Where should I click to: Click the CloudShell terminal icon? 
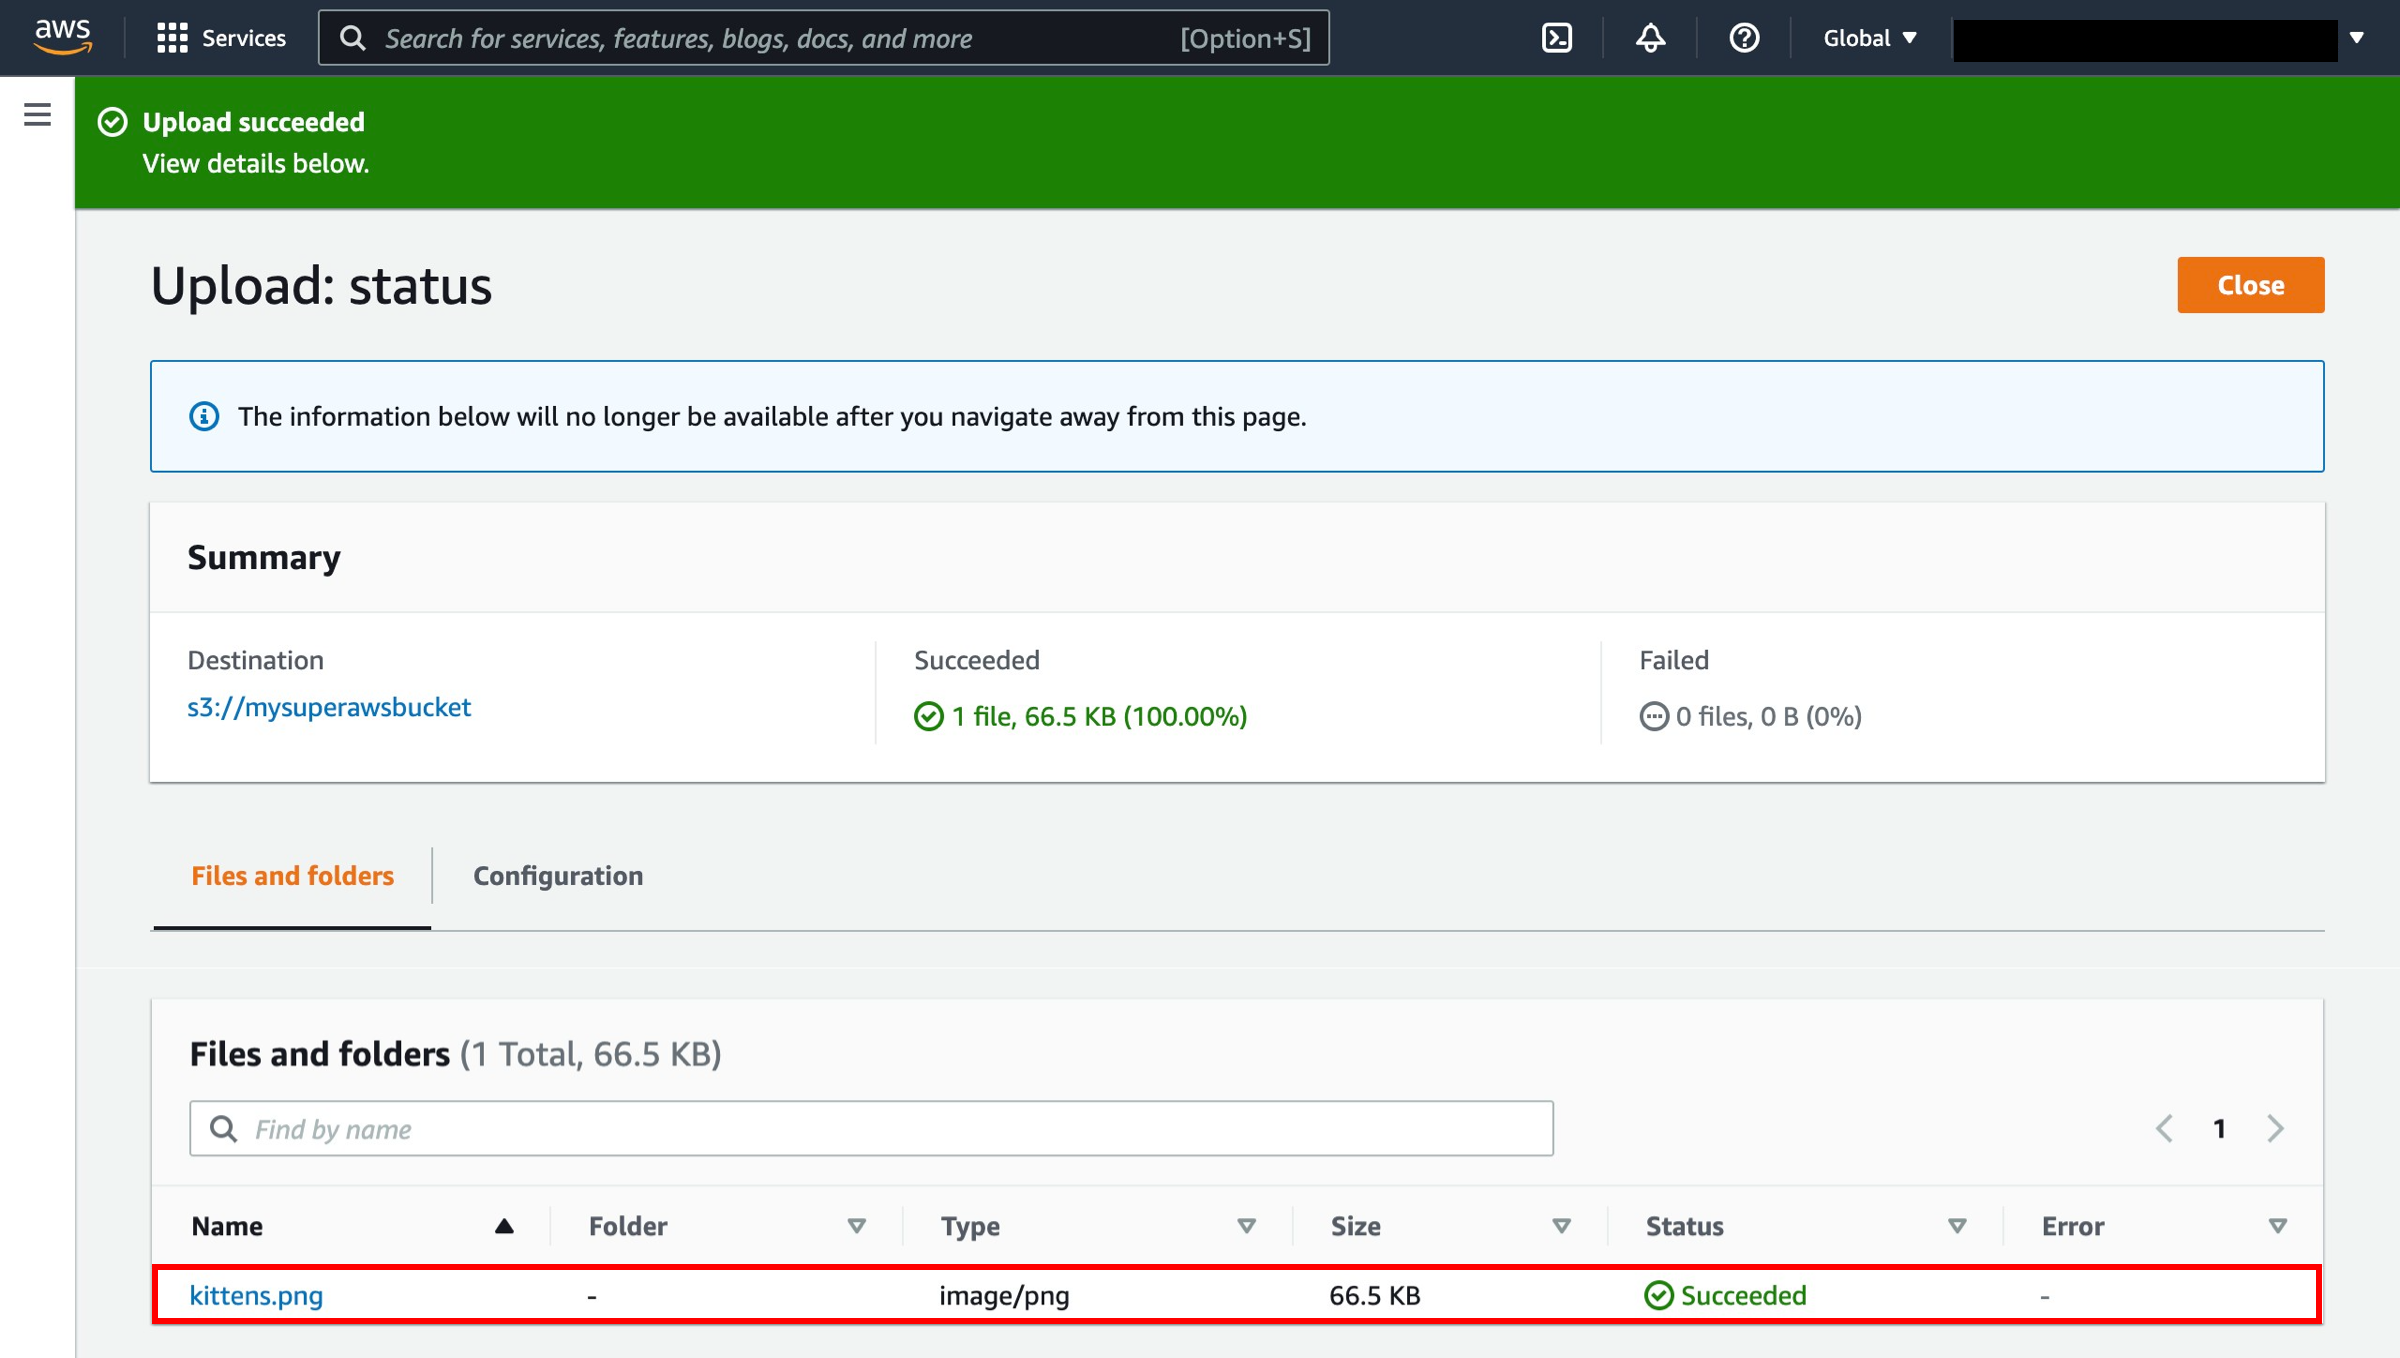(x=1556, y=36)
